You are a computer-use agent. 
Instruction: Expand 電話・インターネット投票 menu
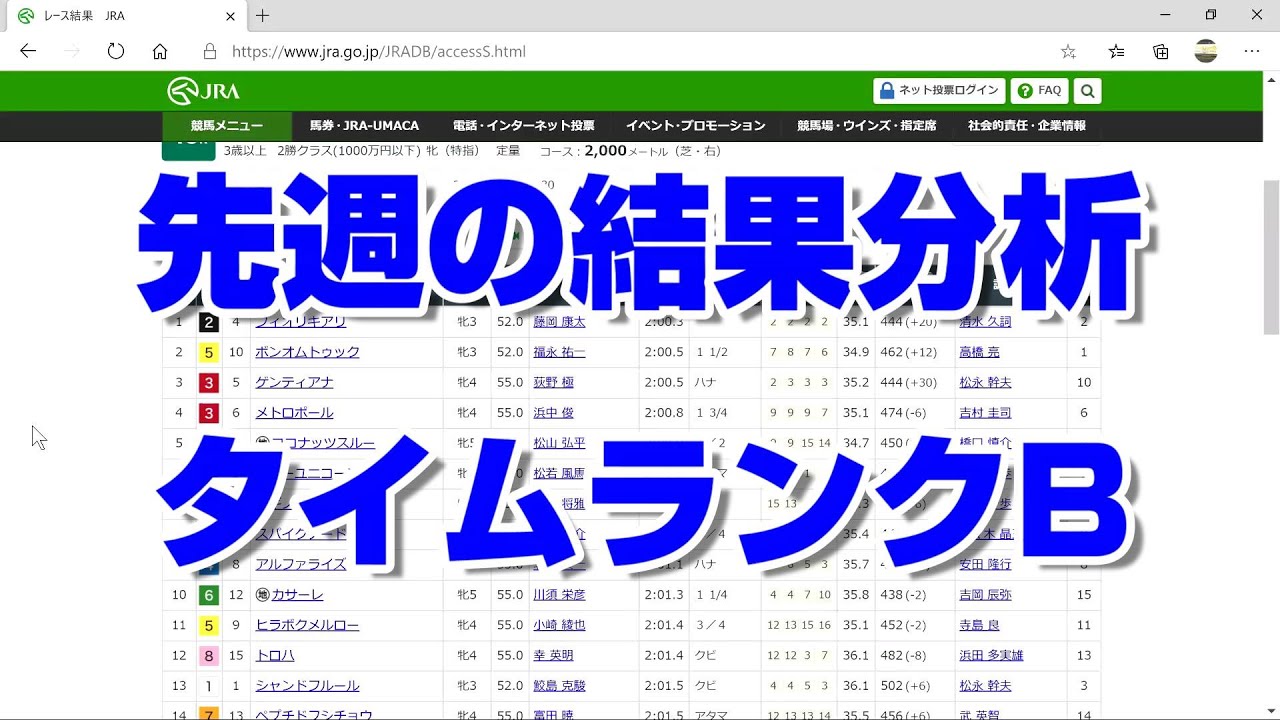tap(523, 126)
